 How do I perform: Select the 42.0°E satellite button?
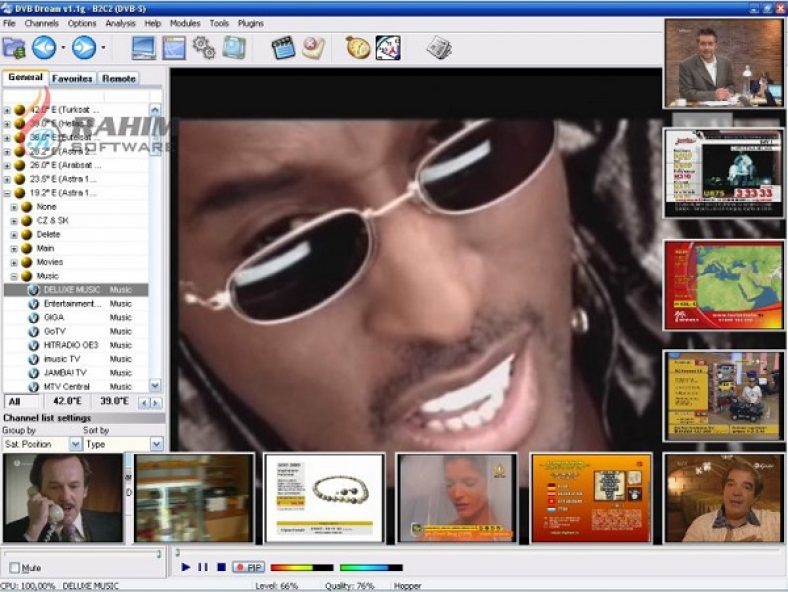point(67,401)
